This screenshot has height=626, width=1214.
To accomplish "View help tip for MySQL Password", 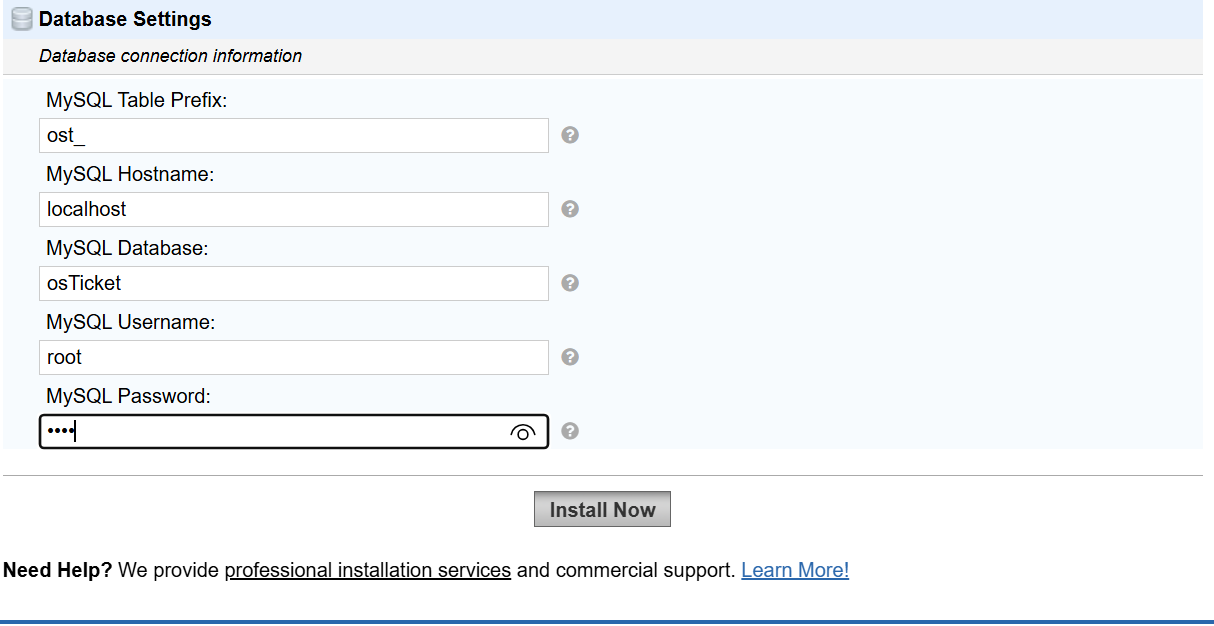I will [570, 431].
